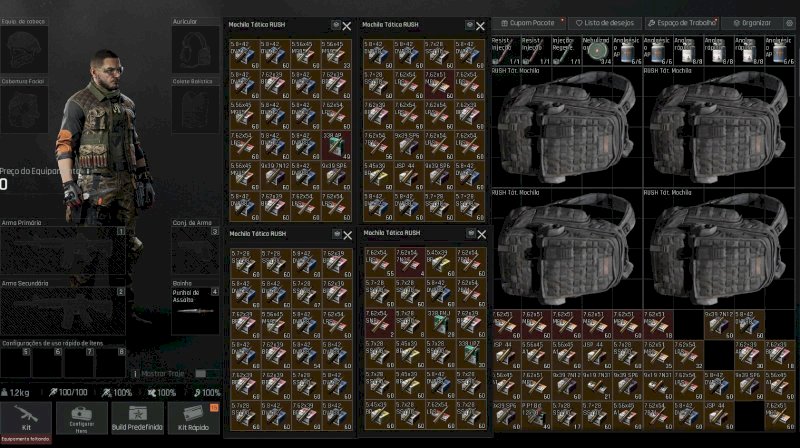800x448 pixels.
Task: Click the info icon beside Mostrar Traje
Action: [x=135, y=374]
